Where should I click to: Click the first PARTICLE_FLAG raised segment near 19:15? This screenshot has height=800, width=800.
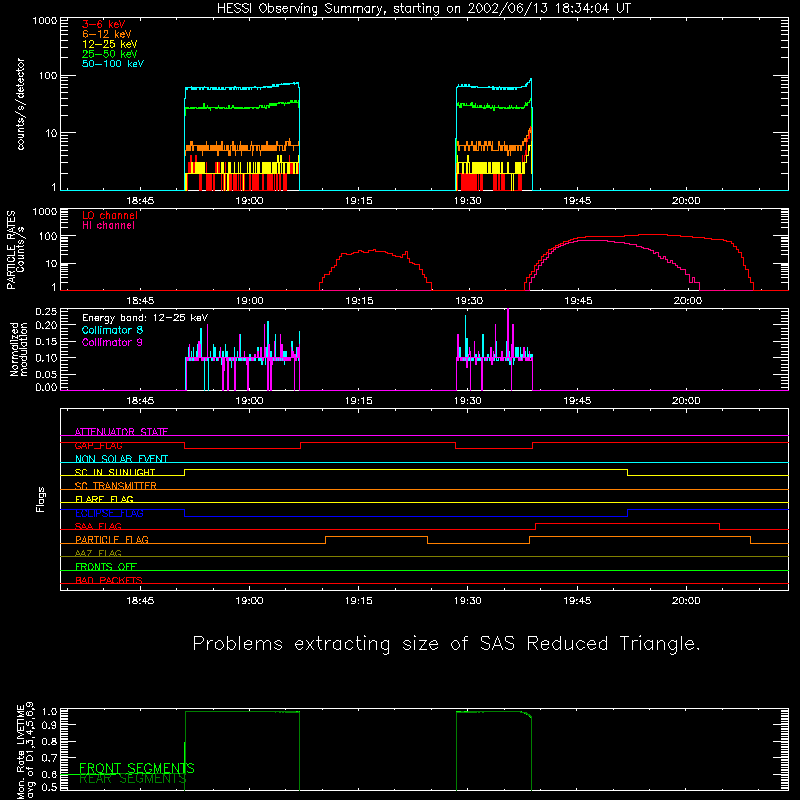[377, 537]
